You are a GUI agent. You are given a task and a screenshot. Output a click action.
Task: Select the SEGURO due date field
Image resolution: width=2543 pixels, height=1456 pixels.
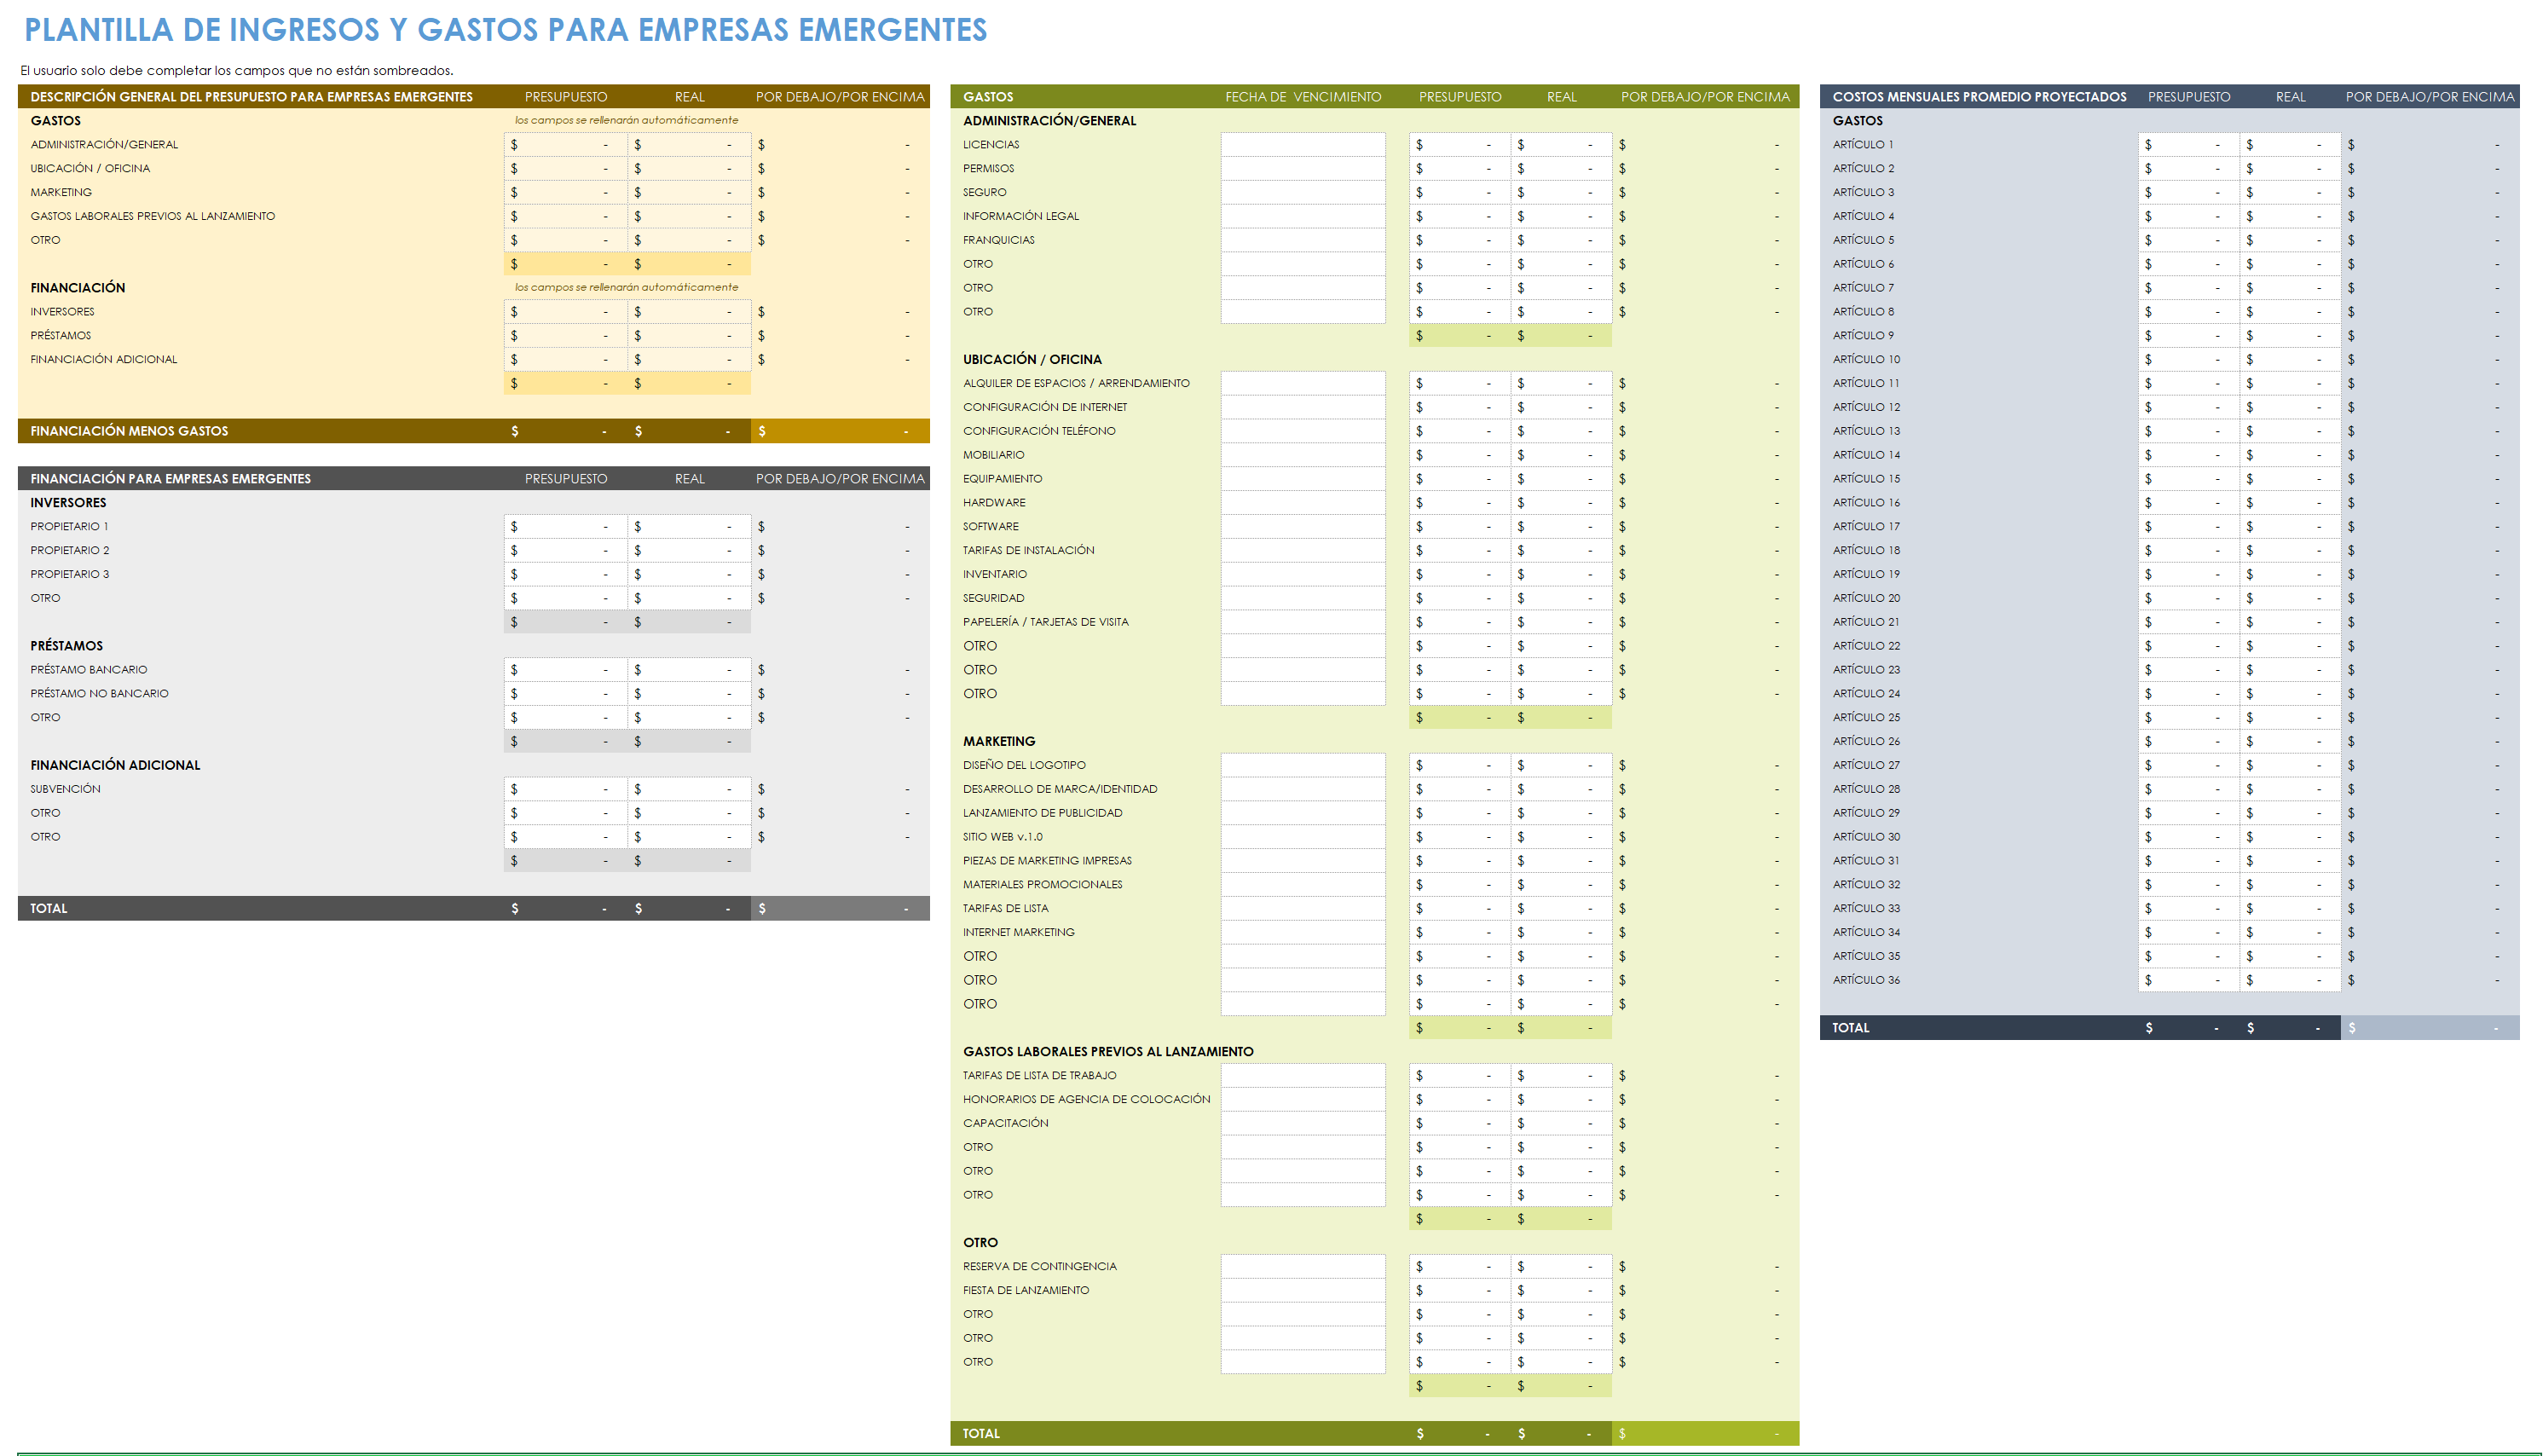coord(1302,193)
